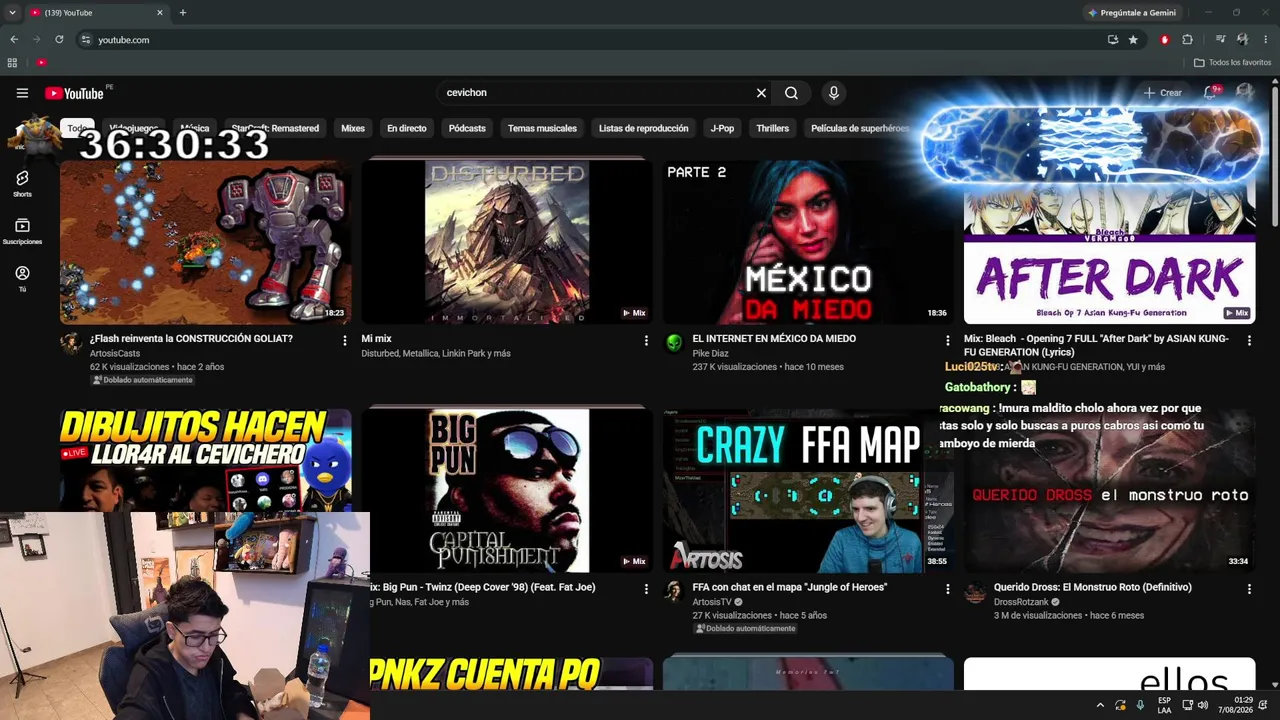Open Chrome media controls icon

[x=1220, y=40]
